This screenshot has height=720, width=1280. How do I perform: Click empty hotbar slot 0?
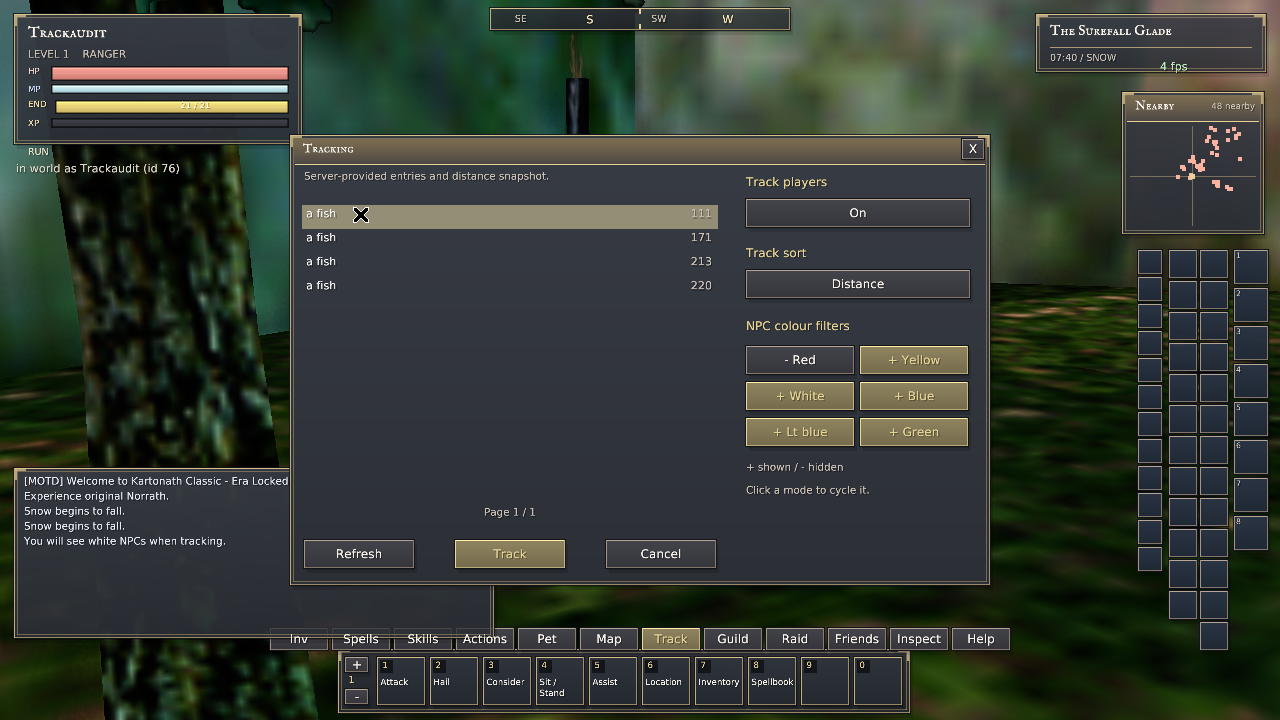pos(878,681)
